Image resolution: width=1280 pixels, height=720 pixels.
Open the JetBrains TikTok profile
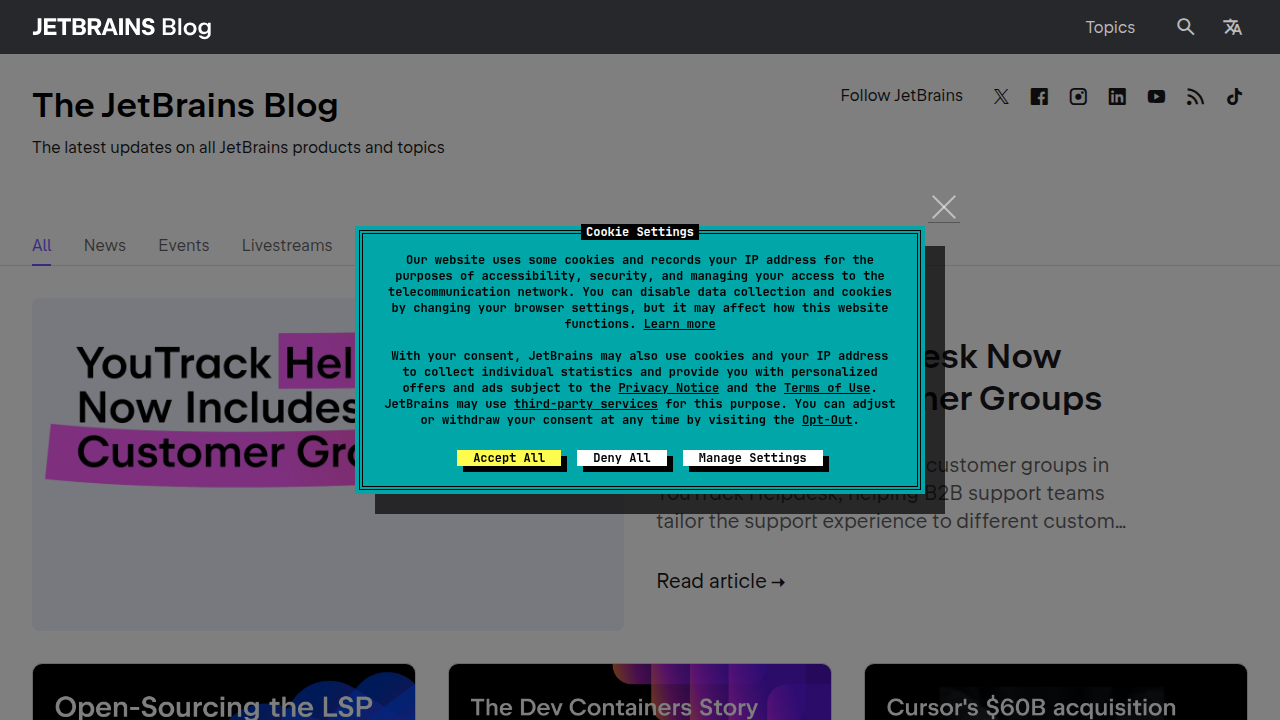click(x=1234, y=97)
